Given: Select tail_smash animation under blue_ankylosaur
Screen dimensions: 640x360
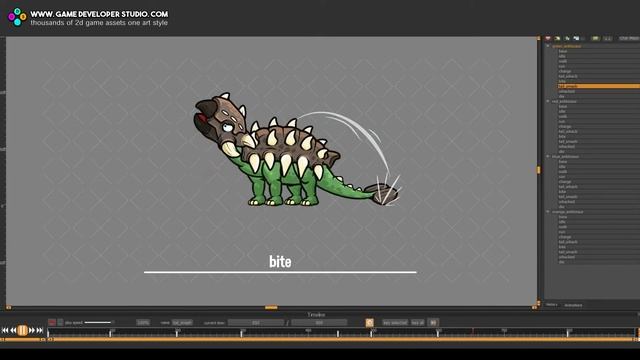Looking at the screenshot, I should point(568,197).
